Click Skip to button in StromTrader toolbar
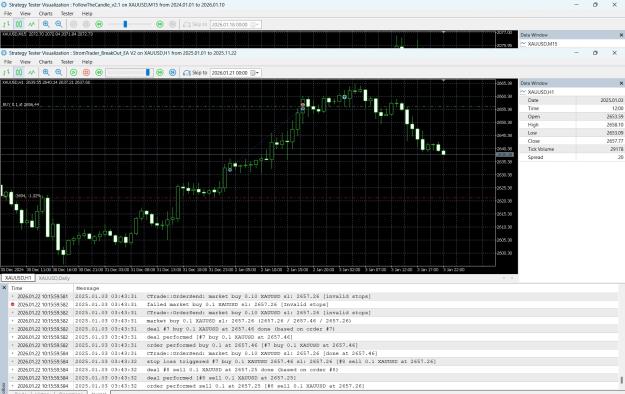 195,73
